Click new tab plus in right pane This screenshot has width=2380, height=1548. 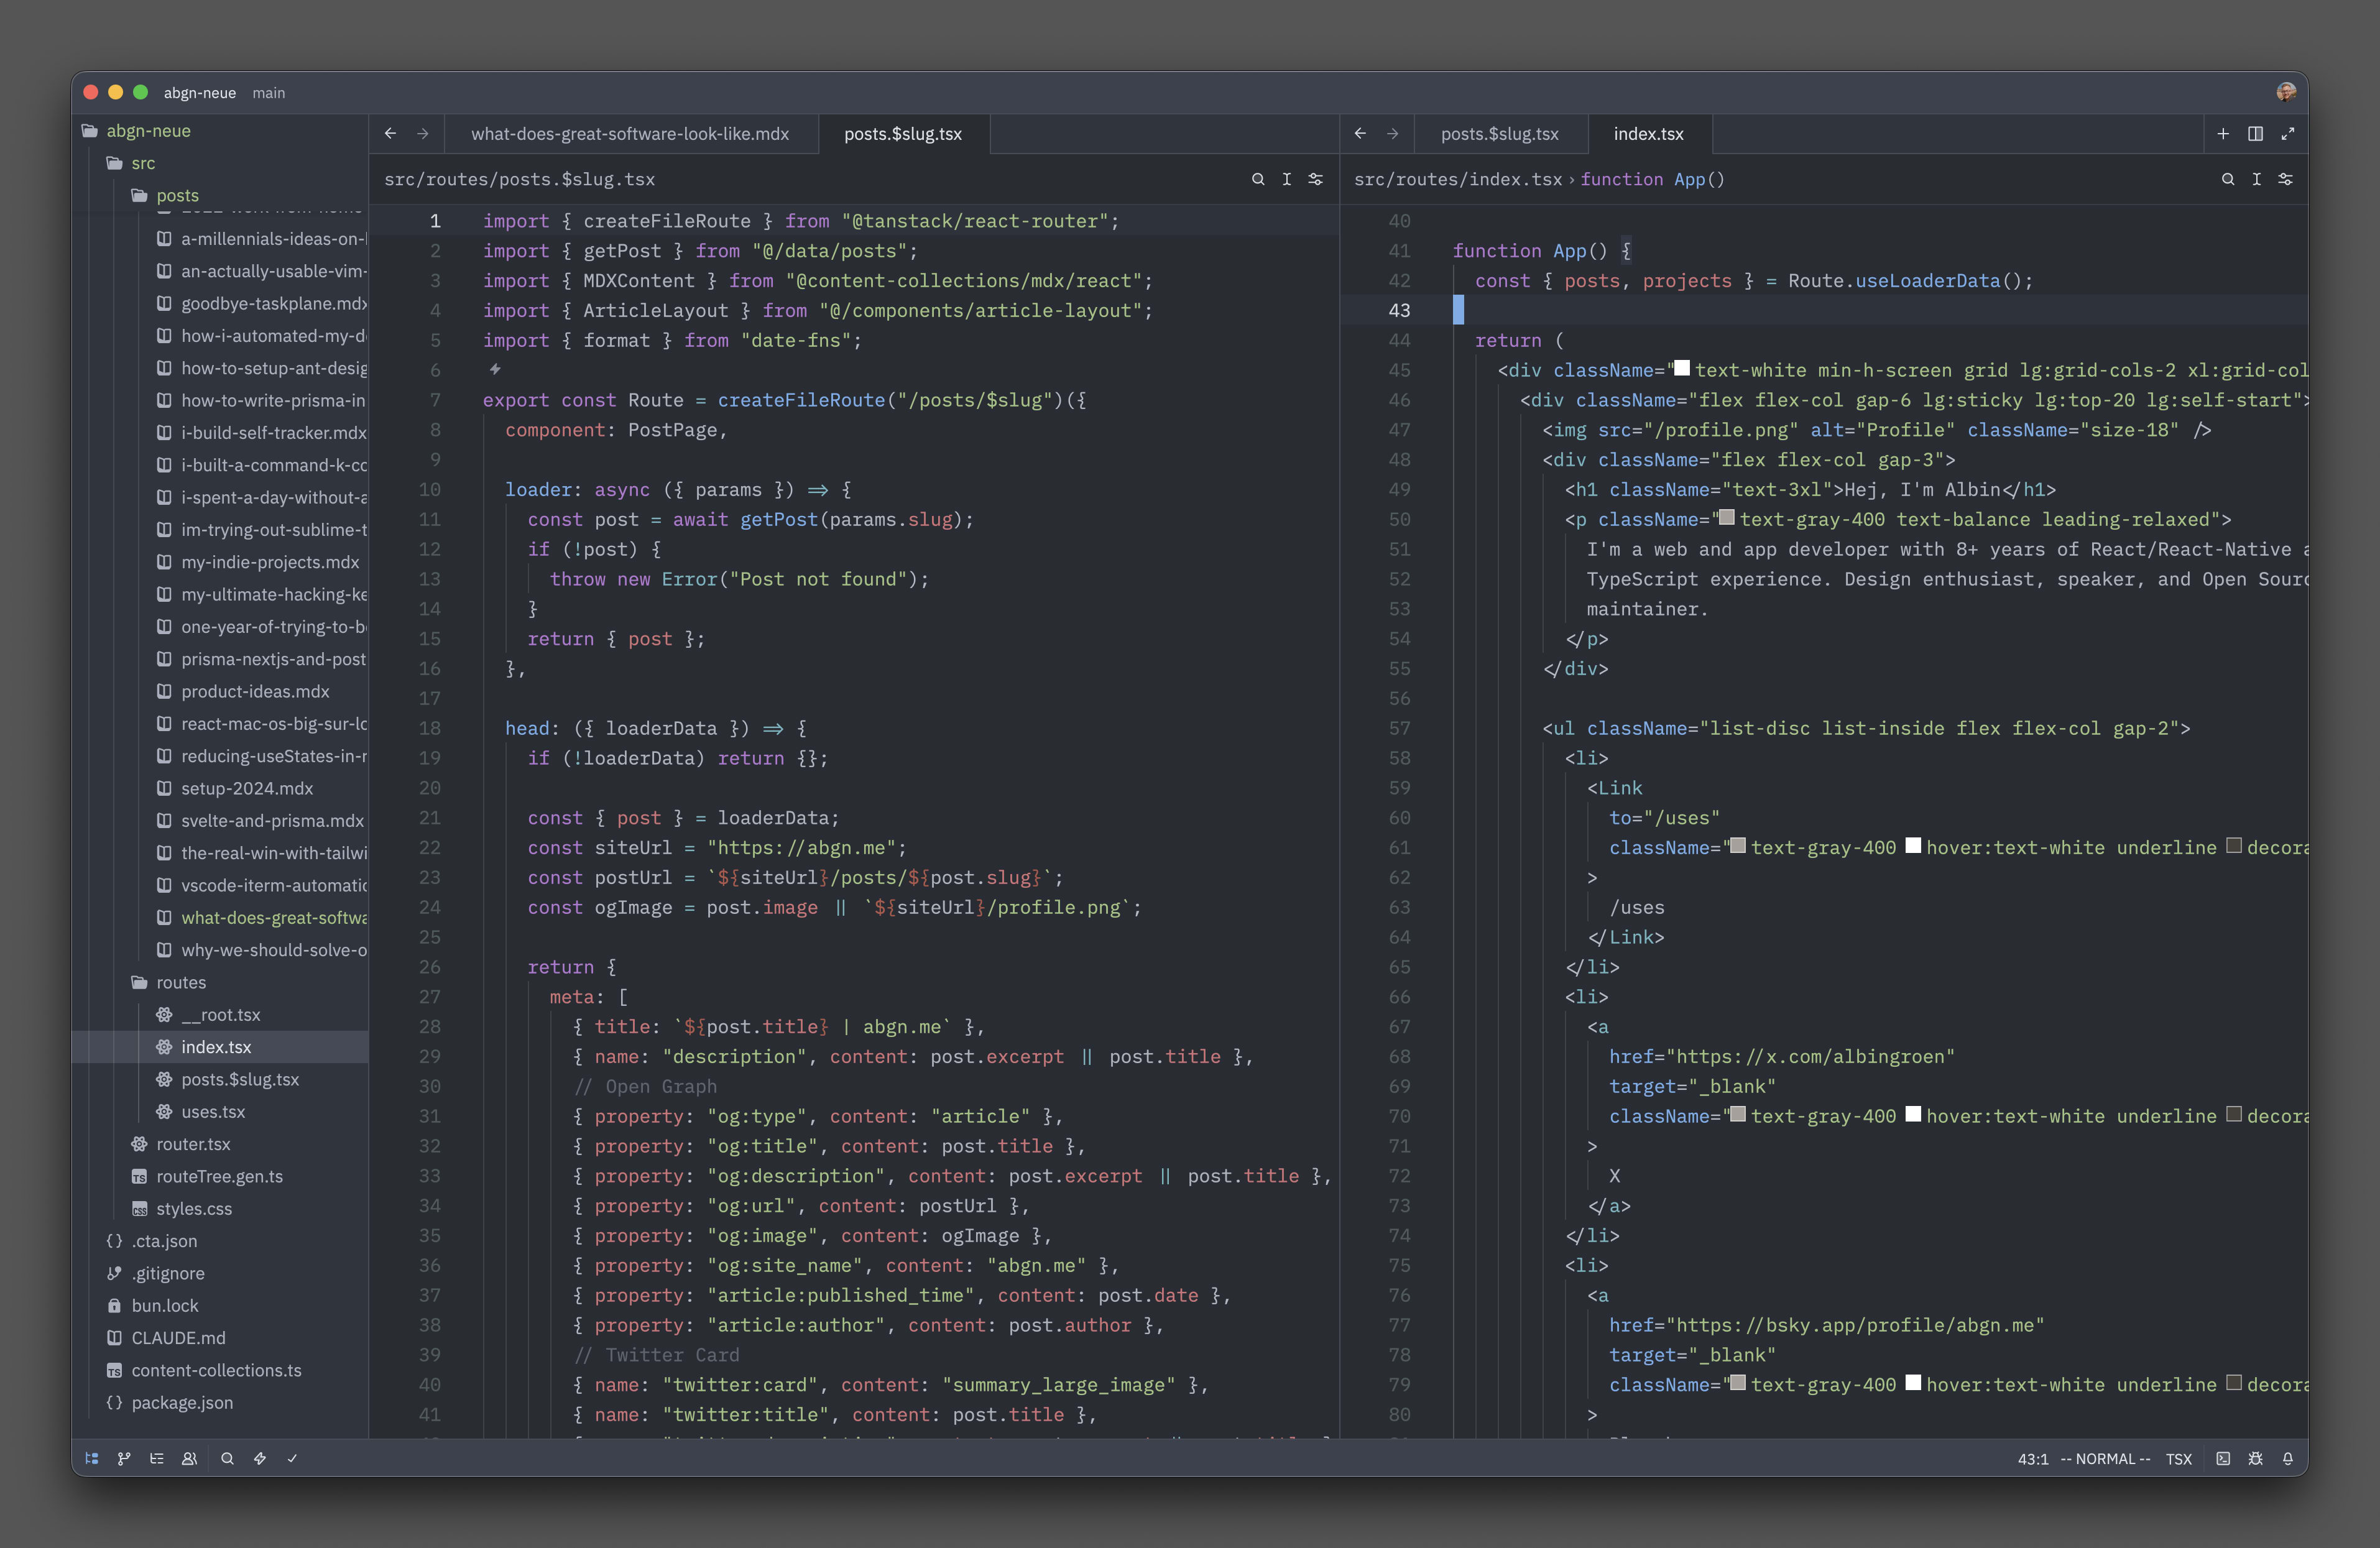pos(2222,133)
